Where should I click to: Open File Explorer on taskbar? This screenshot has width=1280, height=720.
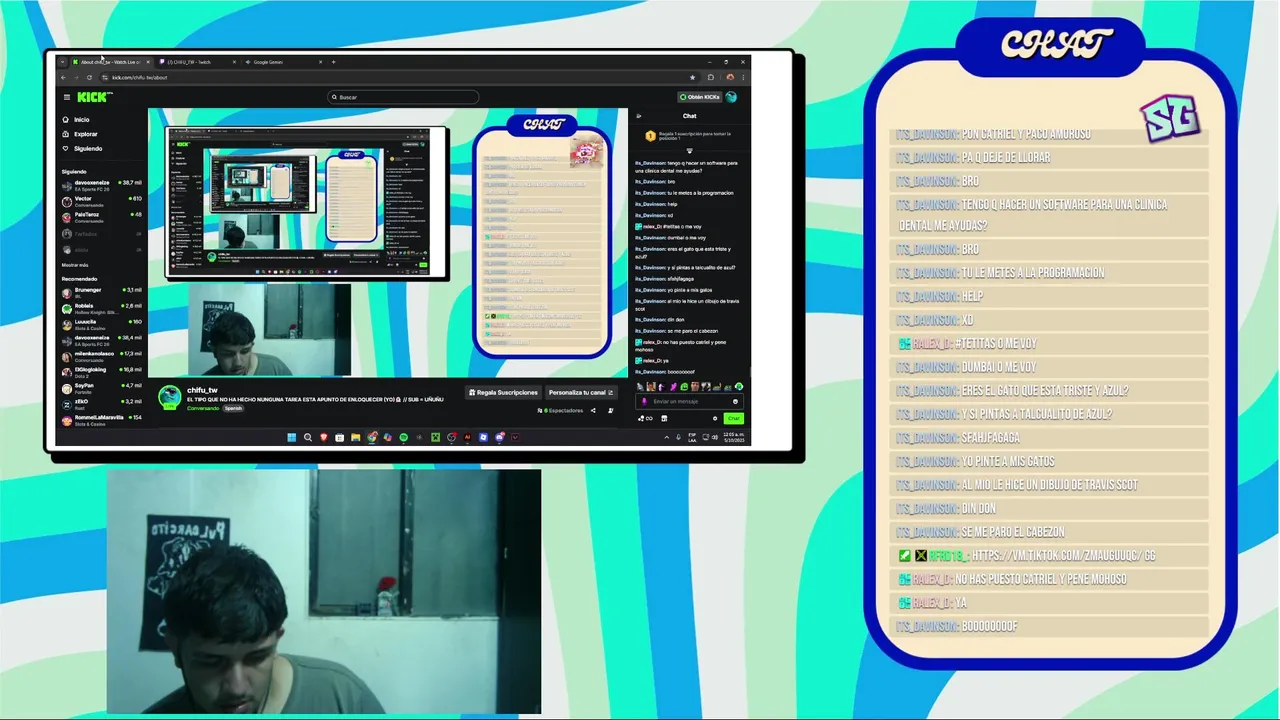(x=356, y=437)
